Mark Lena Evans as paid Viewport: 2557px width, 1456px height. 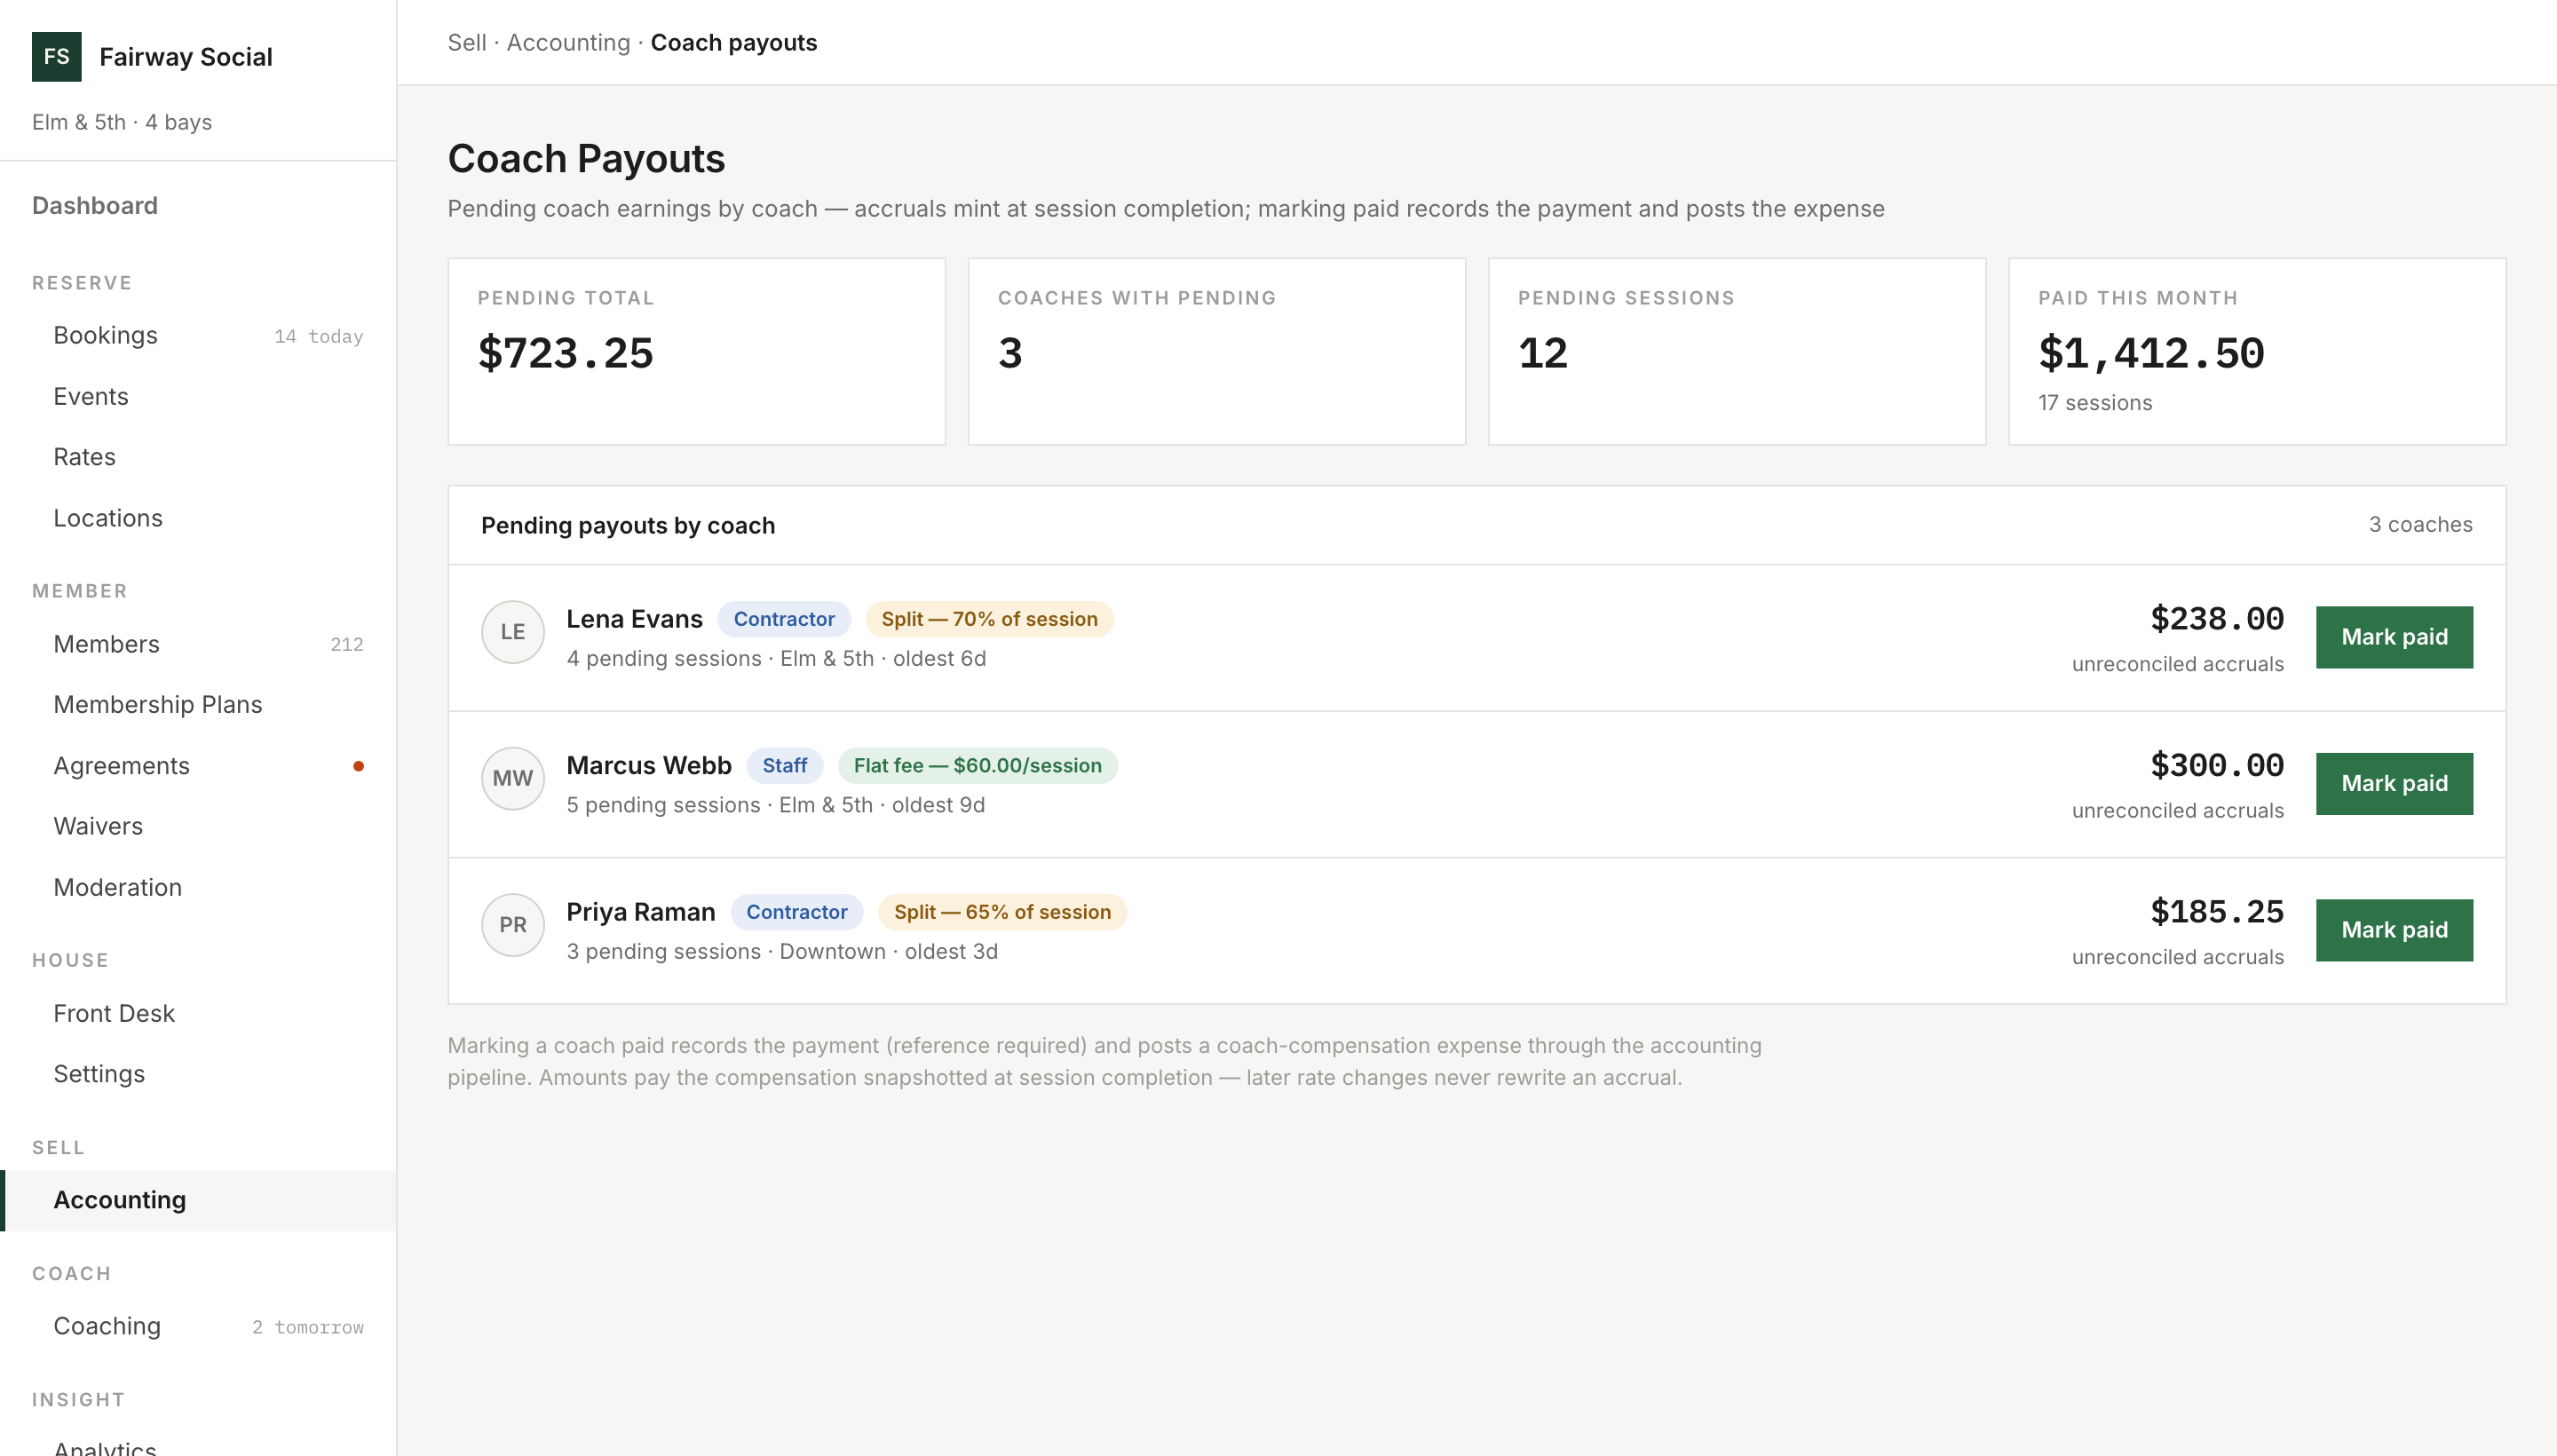(x=2394, y=637)
